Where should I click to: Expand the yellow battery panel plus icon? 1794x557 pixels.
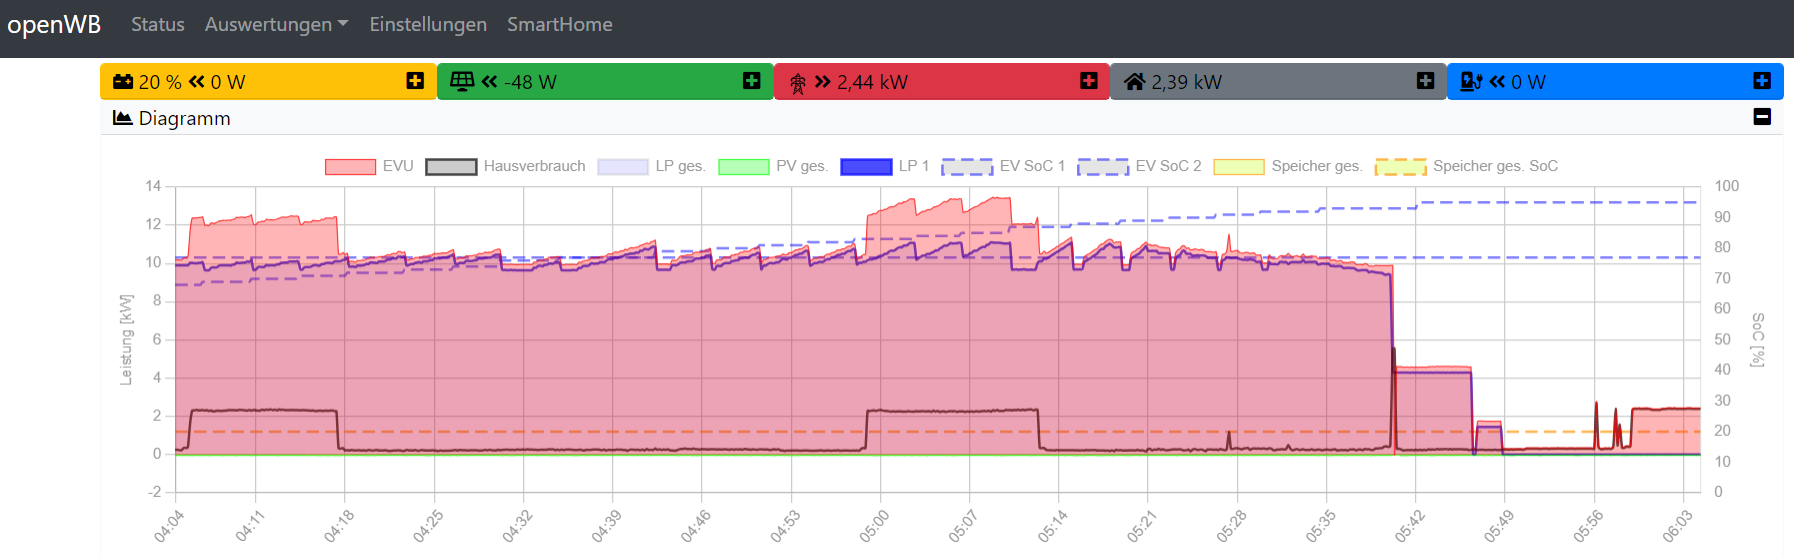(415, 81)
